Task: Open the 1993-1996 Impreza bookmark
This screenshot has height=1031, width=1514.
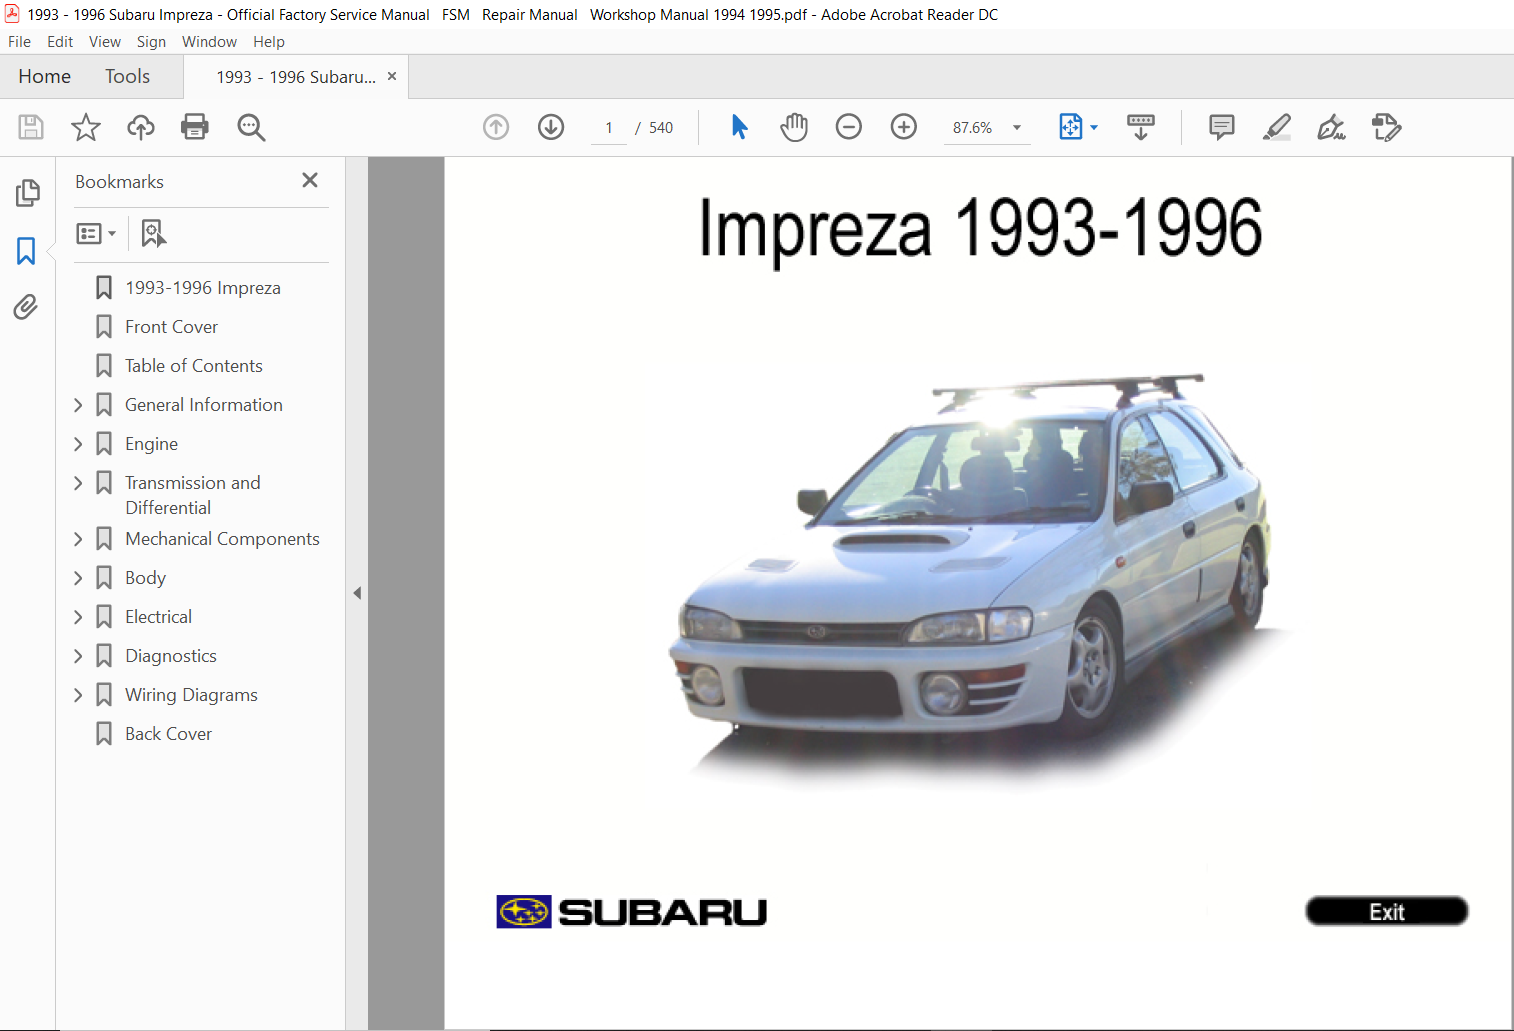Action: coord(203,288)
